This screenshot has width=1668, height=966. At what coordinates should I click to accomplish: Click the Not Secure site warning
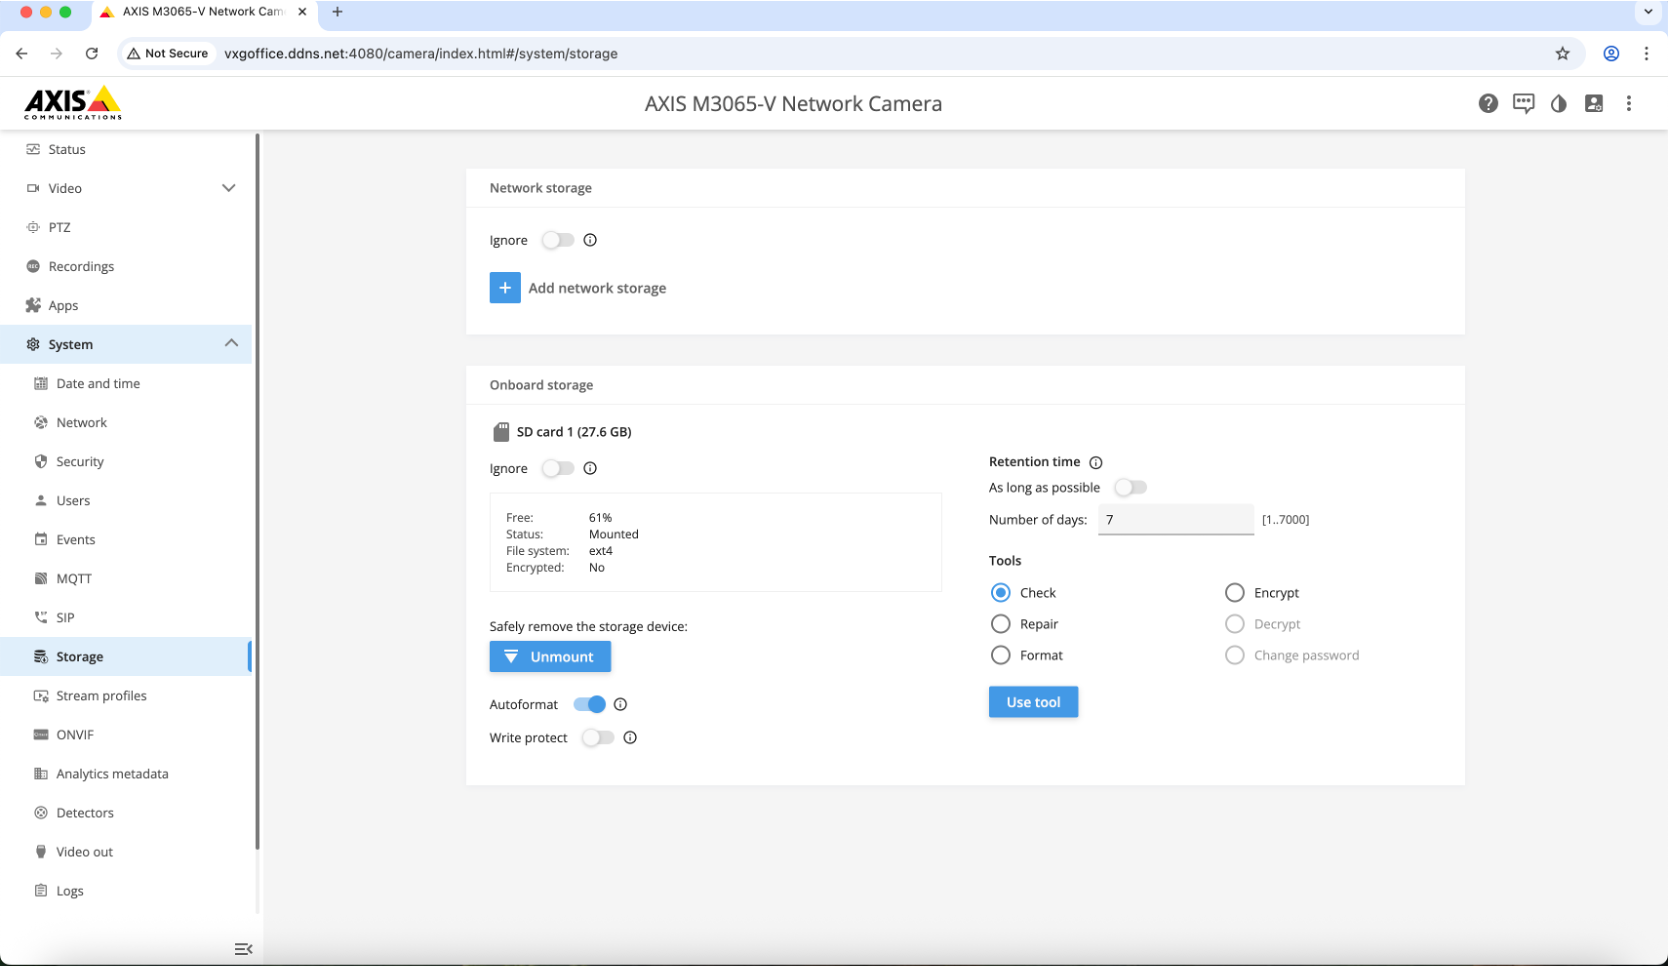click(x=168, y=54)
